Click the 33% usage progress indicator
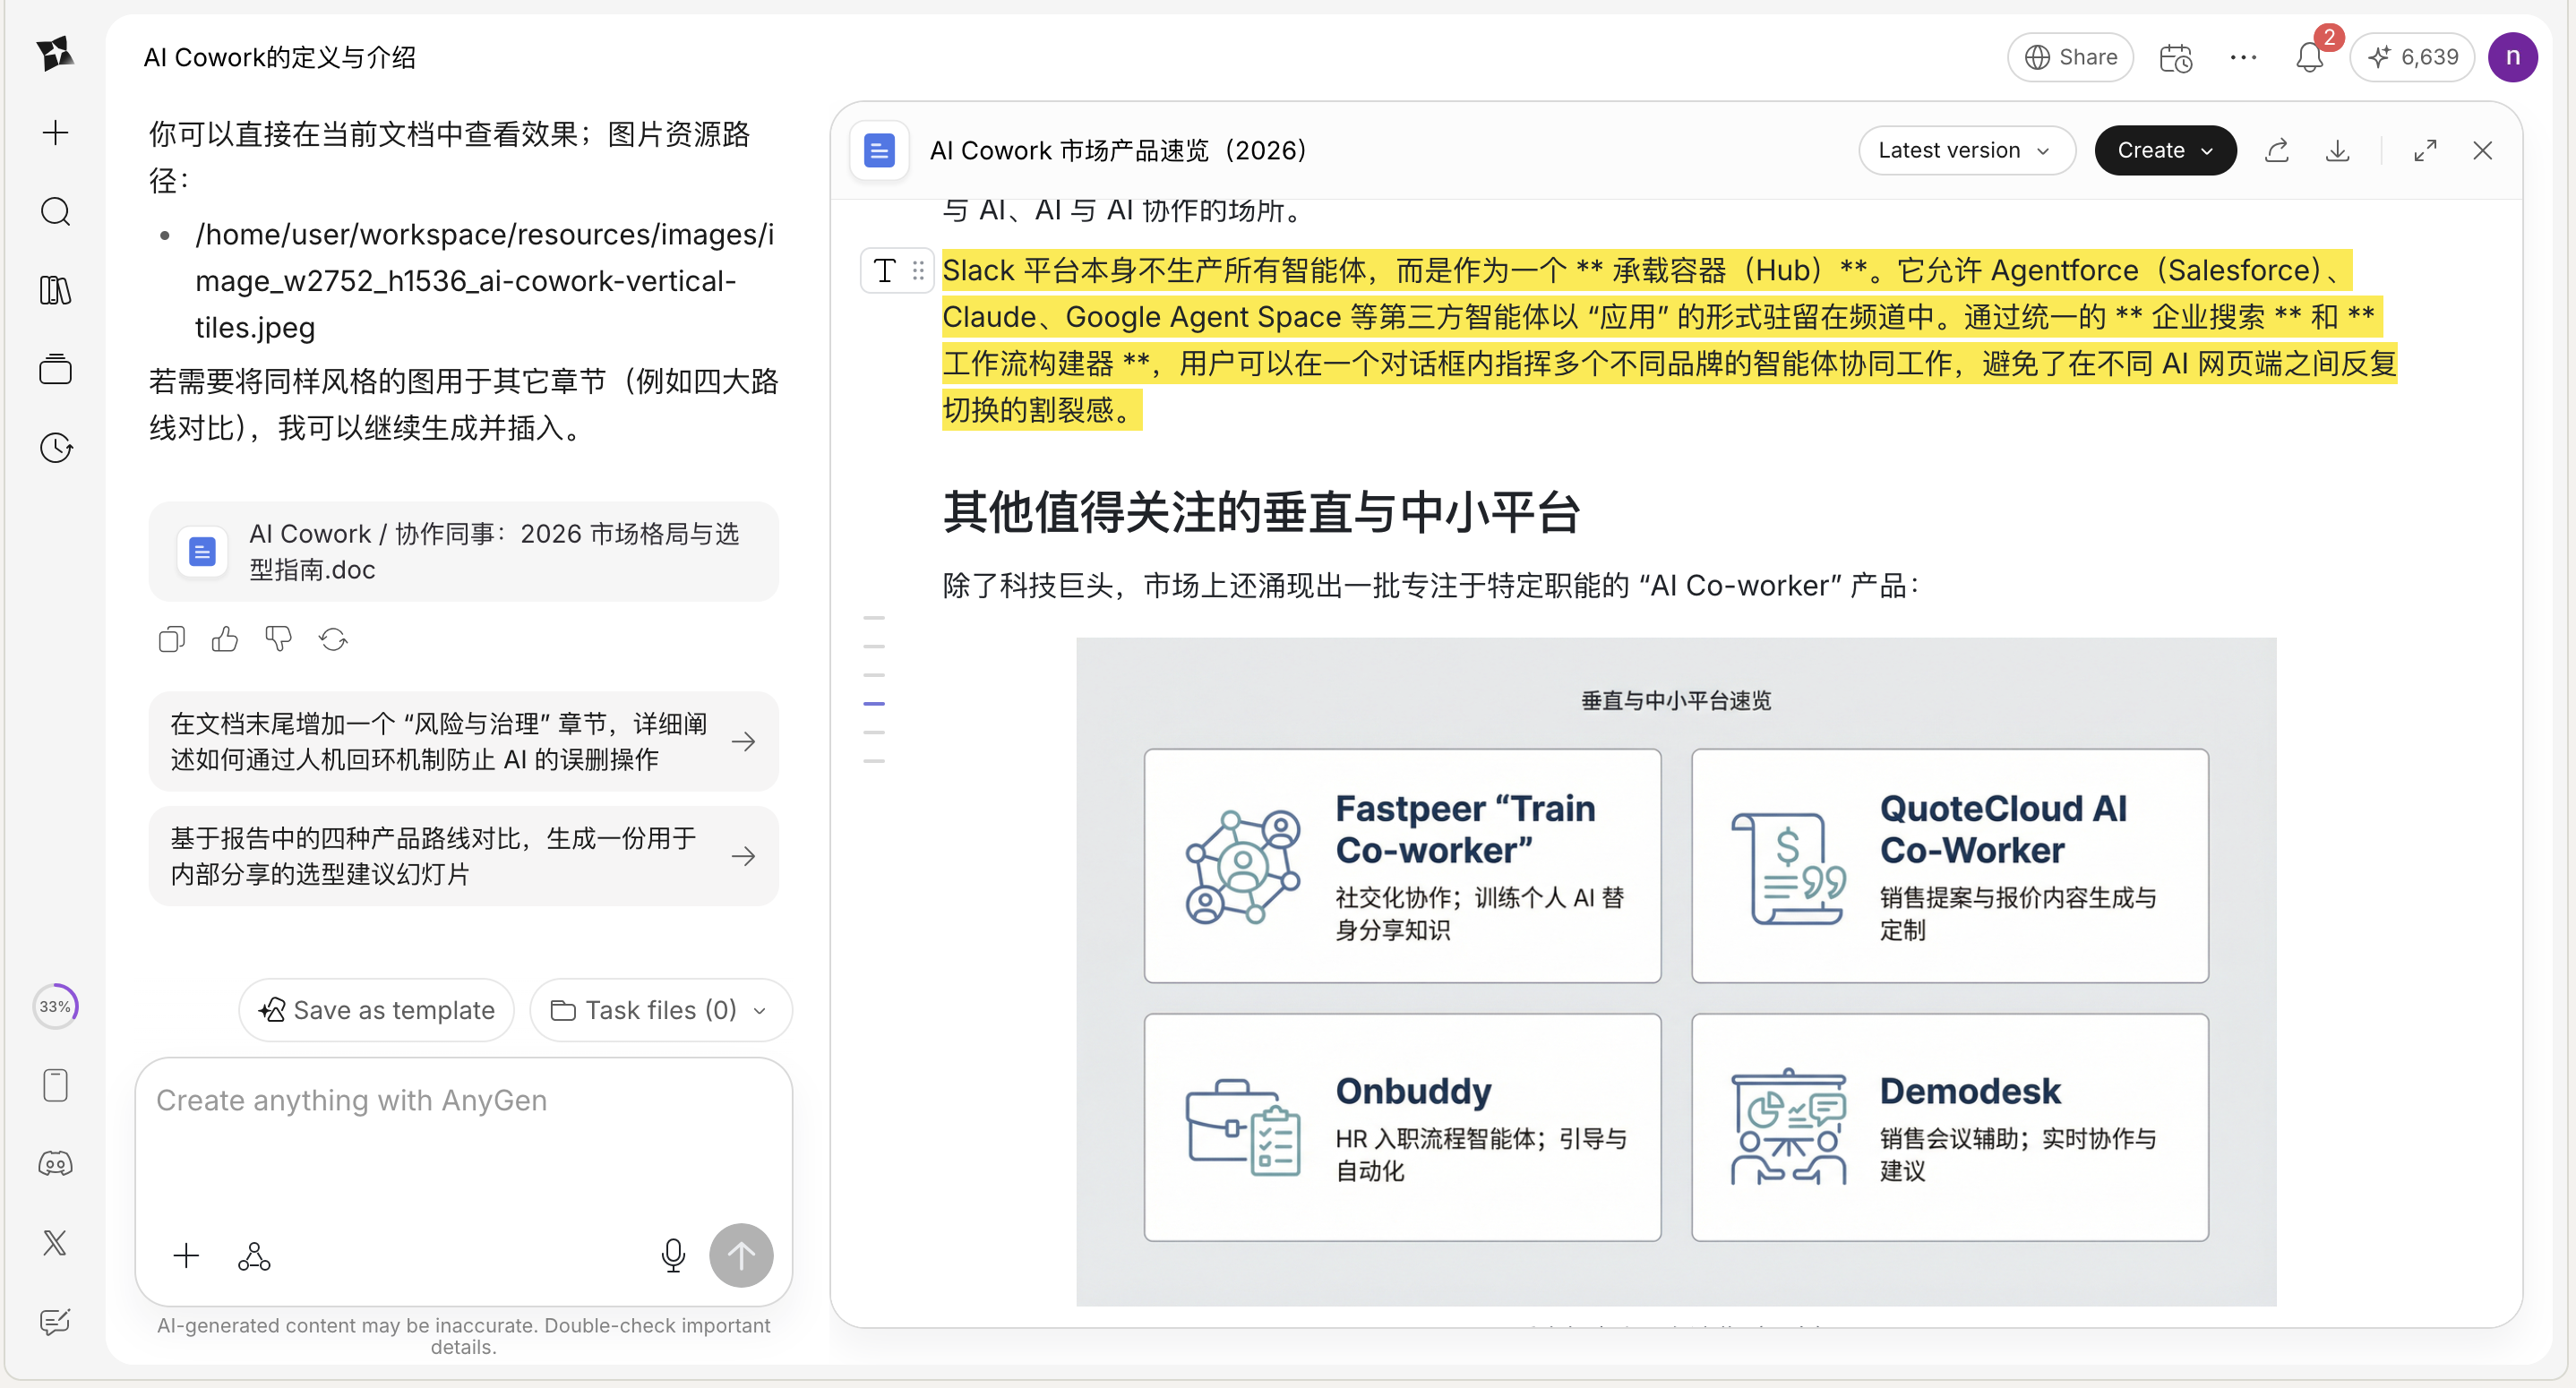Viewport: 2576px width, 1388px height. click(x=55, y=1006)
